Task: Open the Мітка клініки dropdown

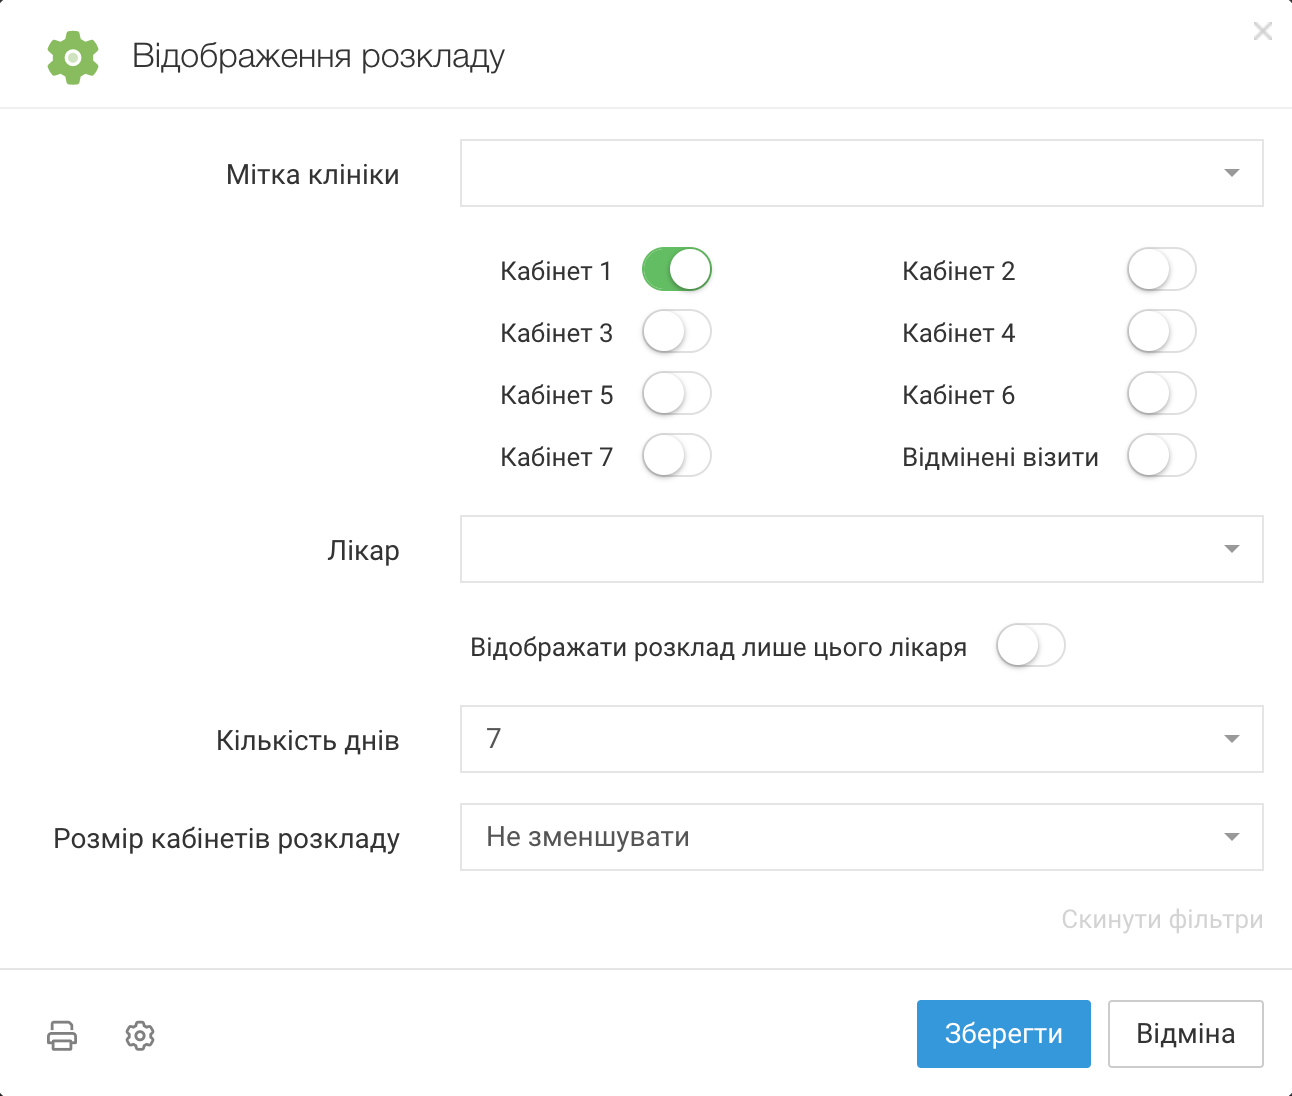Action: (x=862, y=173)
